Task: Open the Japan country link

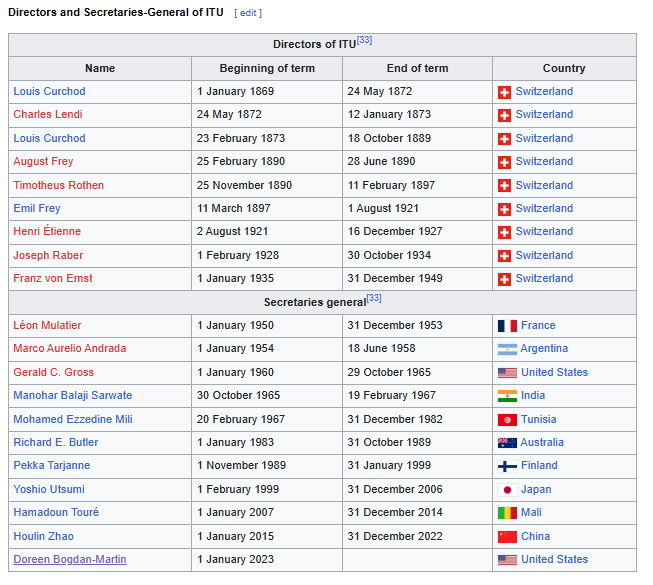Action: tap(536, 489)
